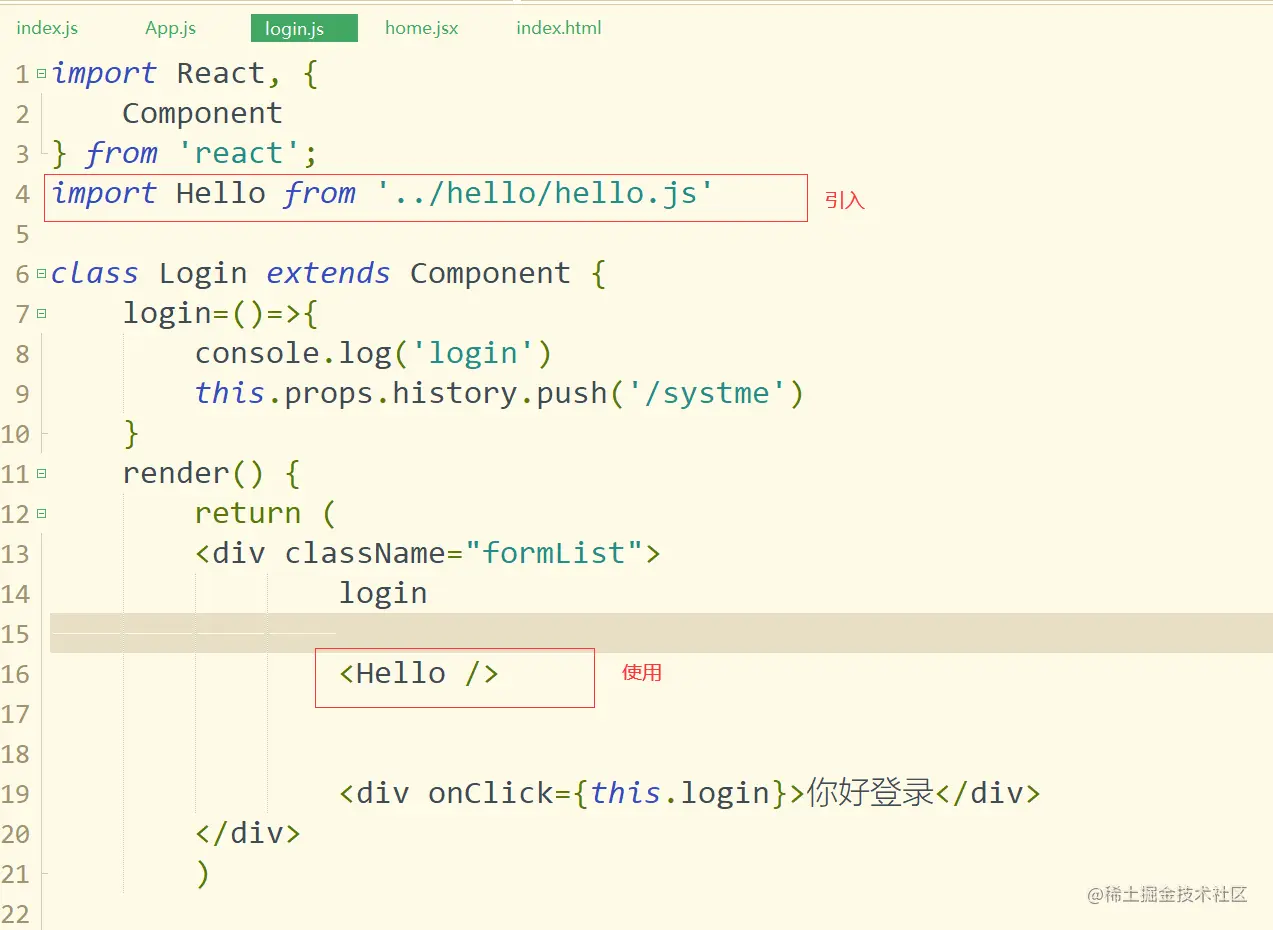Screen dimensions: 1273x930
Task: Click line number 16 in the gutter
Action: coord(16,674)
